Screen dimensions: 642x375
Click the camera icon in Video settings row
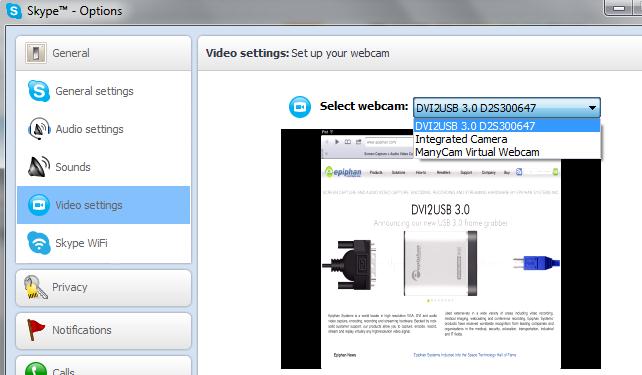tap(39, 205)
